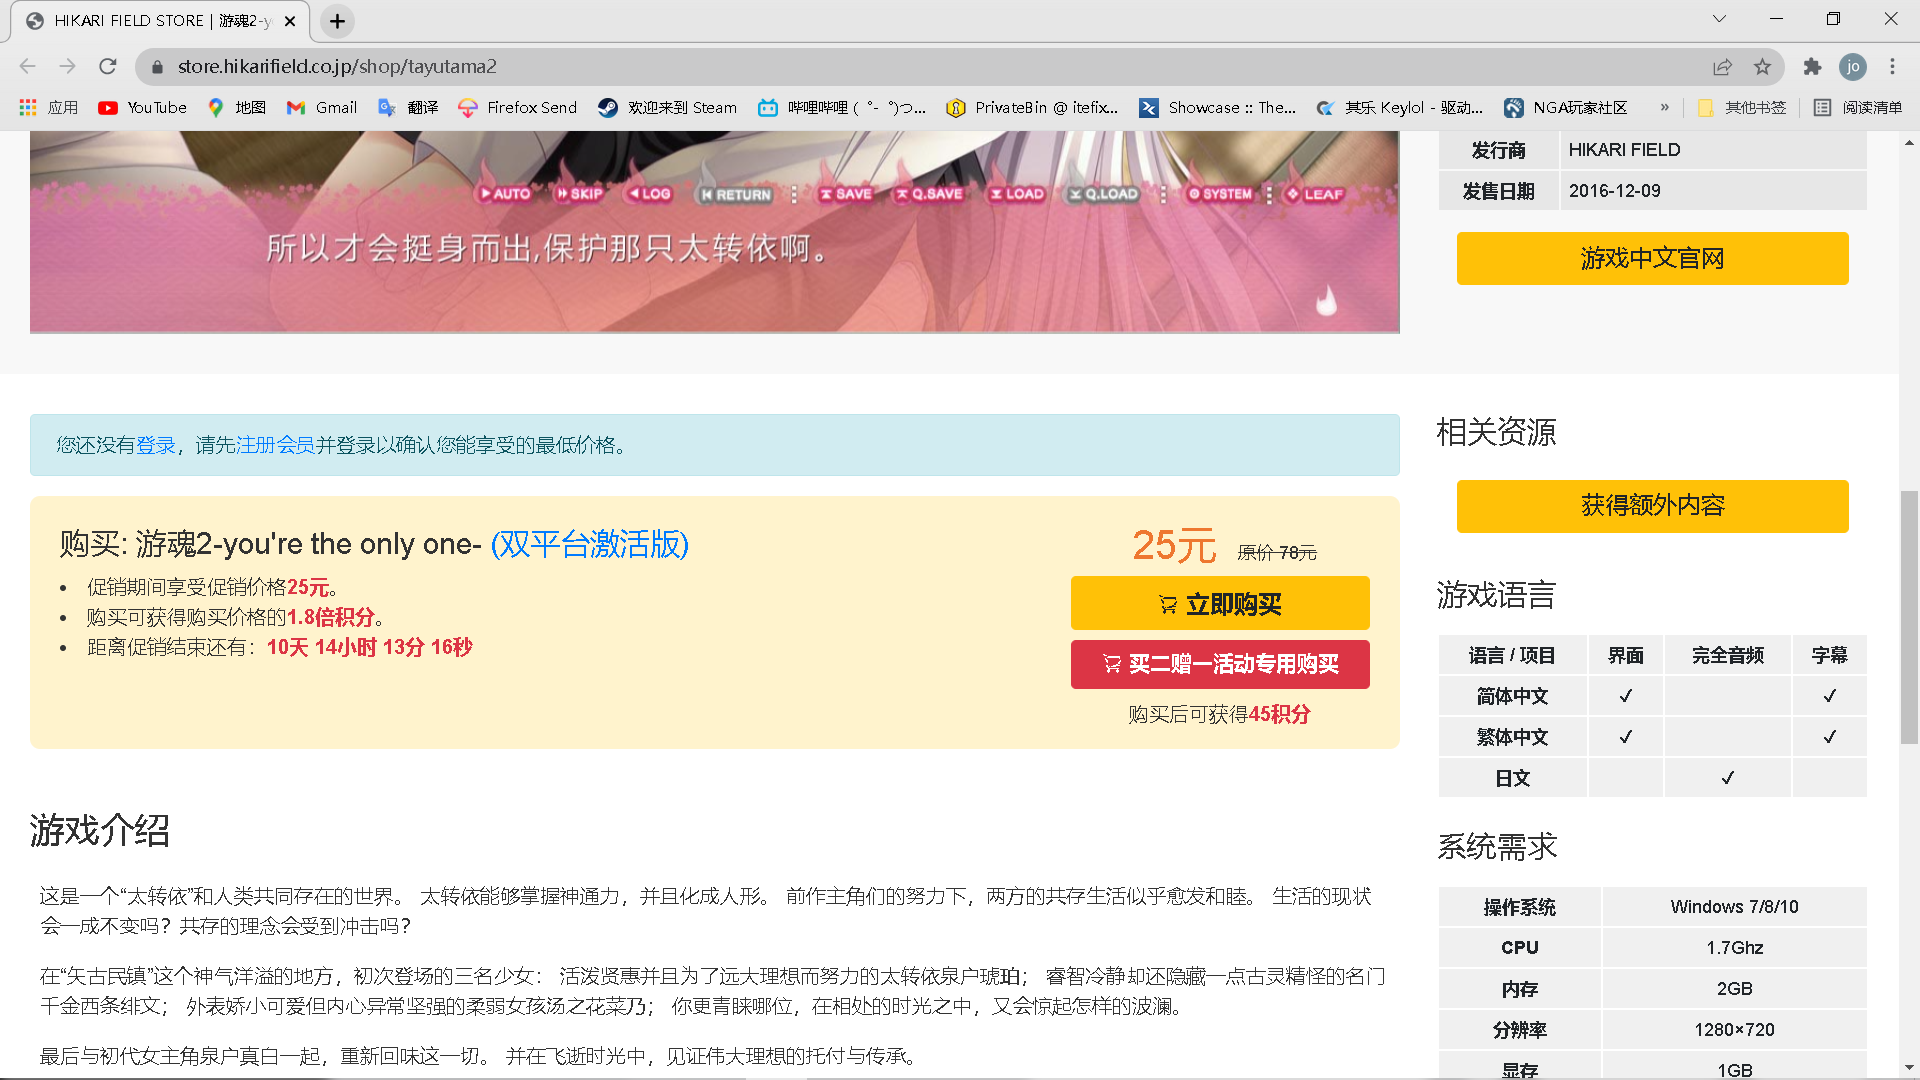Open Chrome three-dot menu
This screenshot has height=1080, width=1920.
coord(1892,66)
